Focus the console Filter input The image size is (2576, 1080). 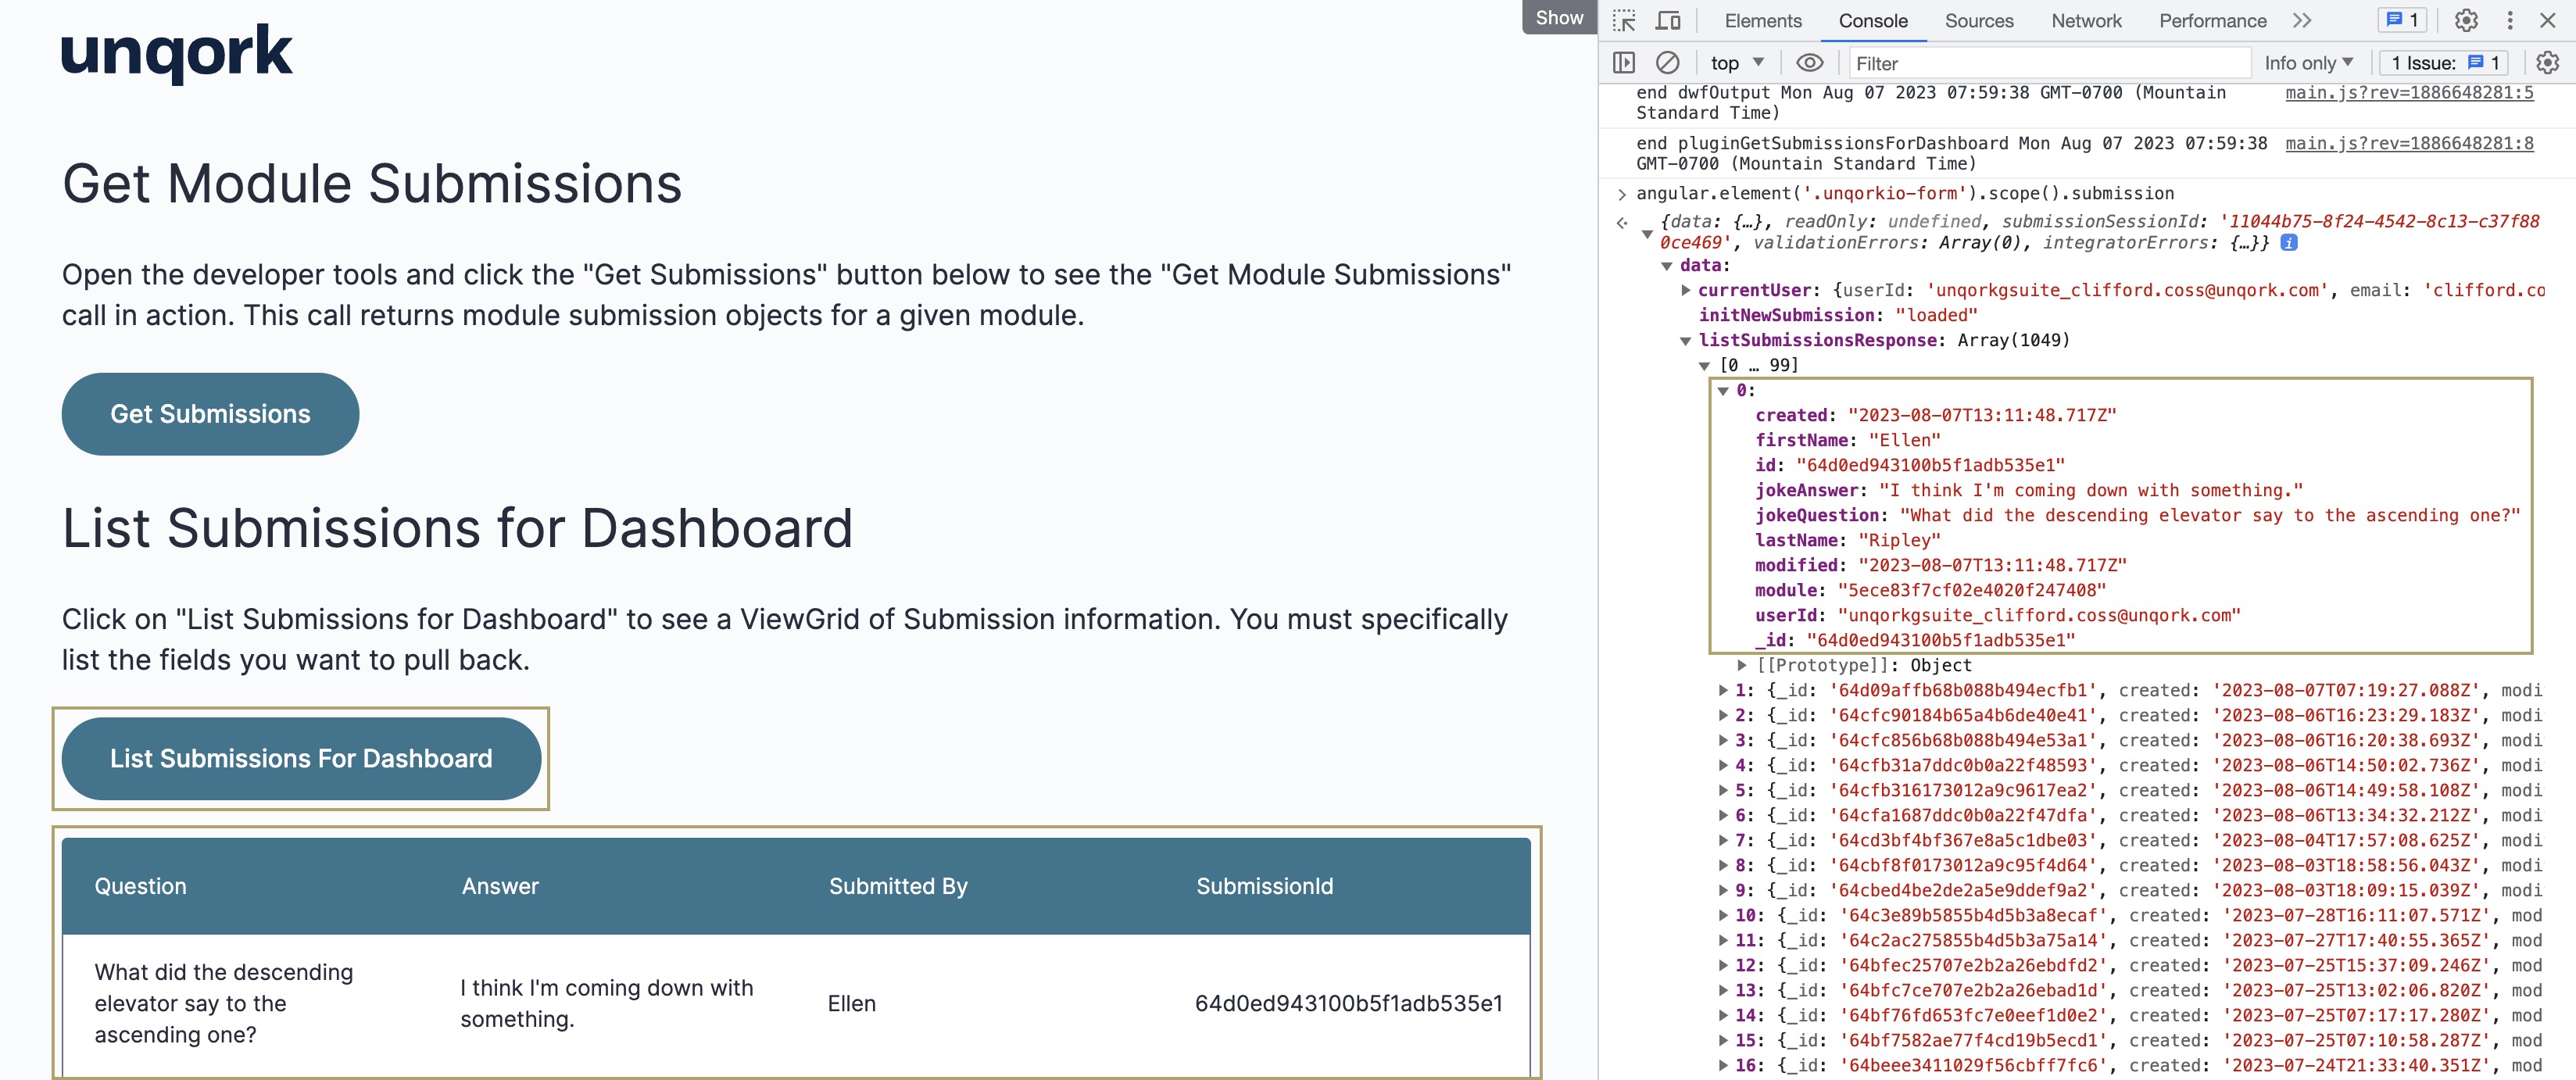click(x=2049, y=63)
